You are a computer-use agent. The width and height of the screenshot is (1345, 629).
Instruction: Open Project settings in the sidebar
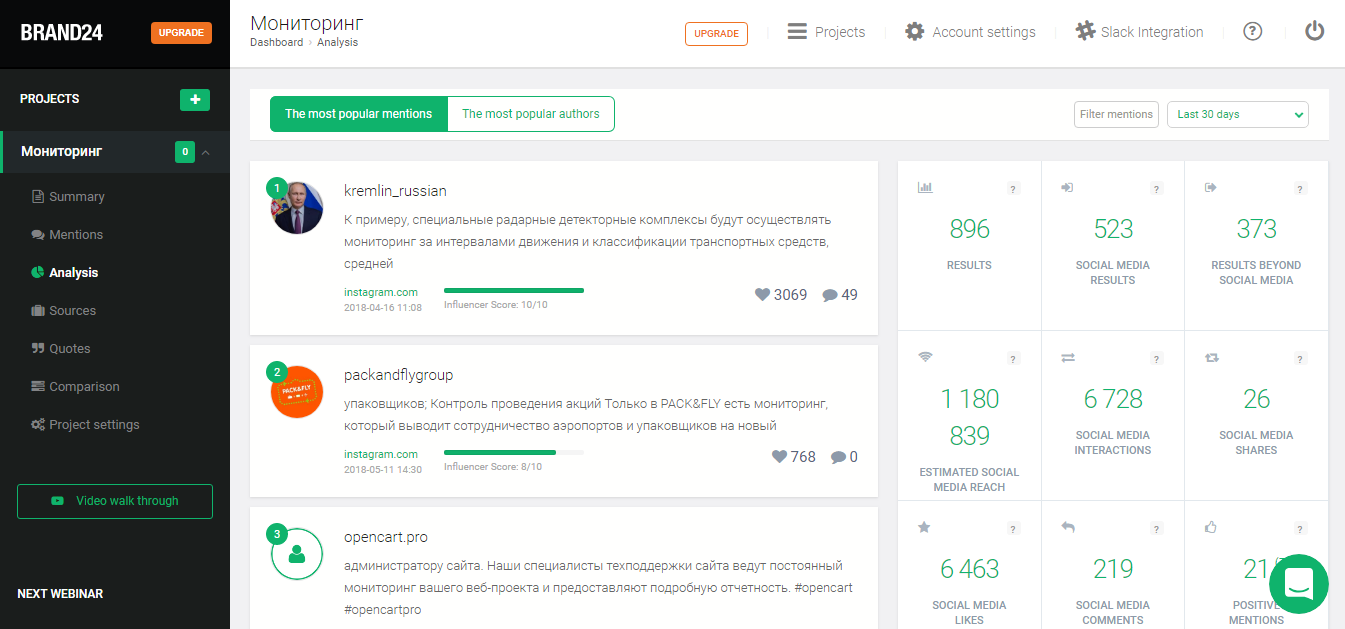tap(94, 425)
